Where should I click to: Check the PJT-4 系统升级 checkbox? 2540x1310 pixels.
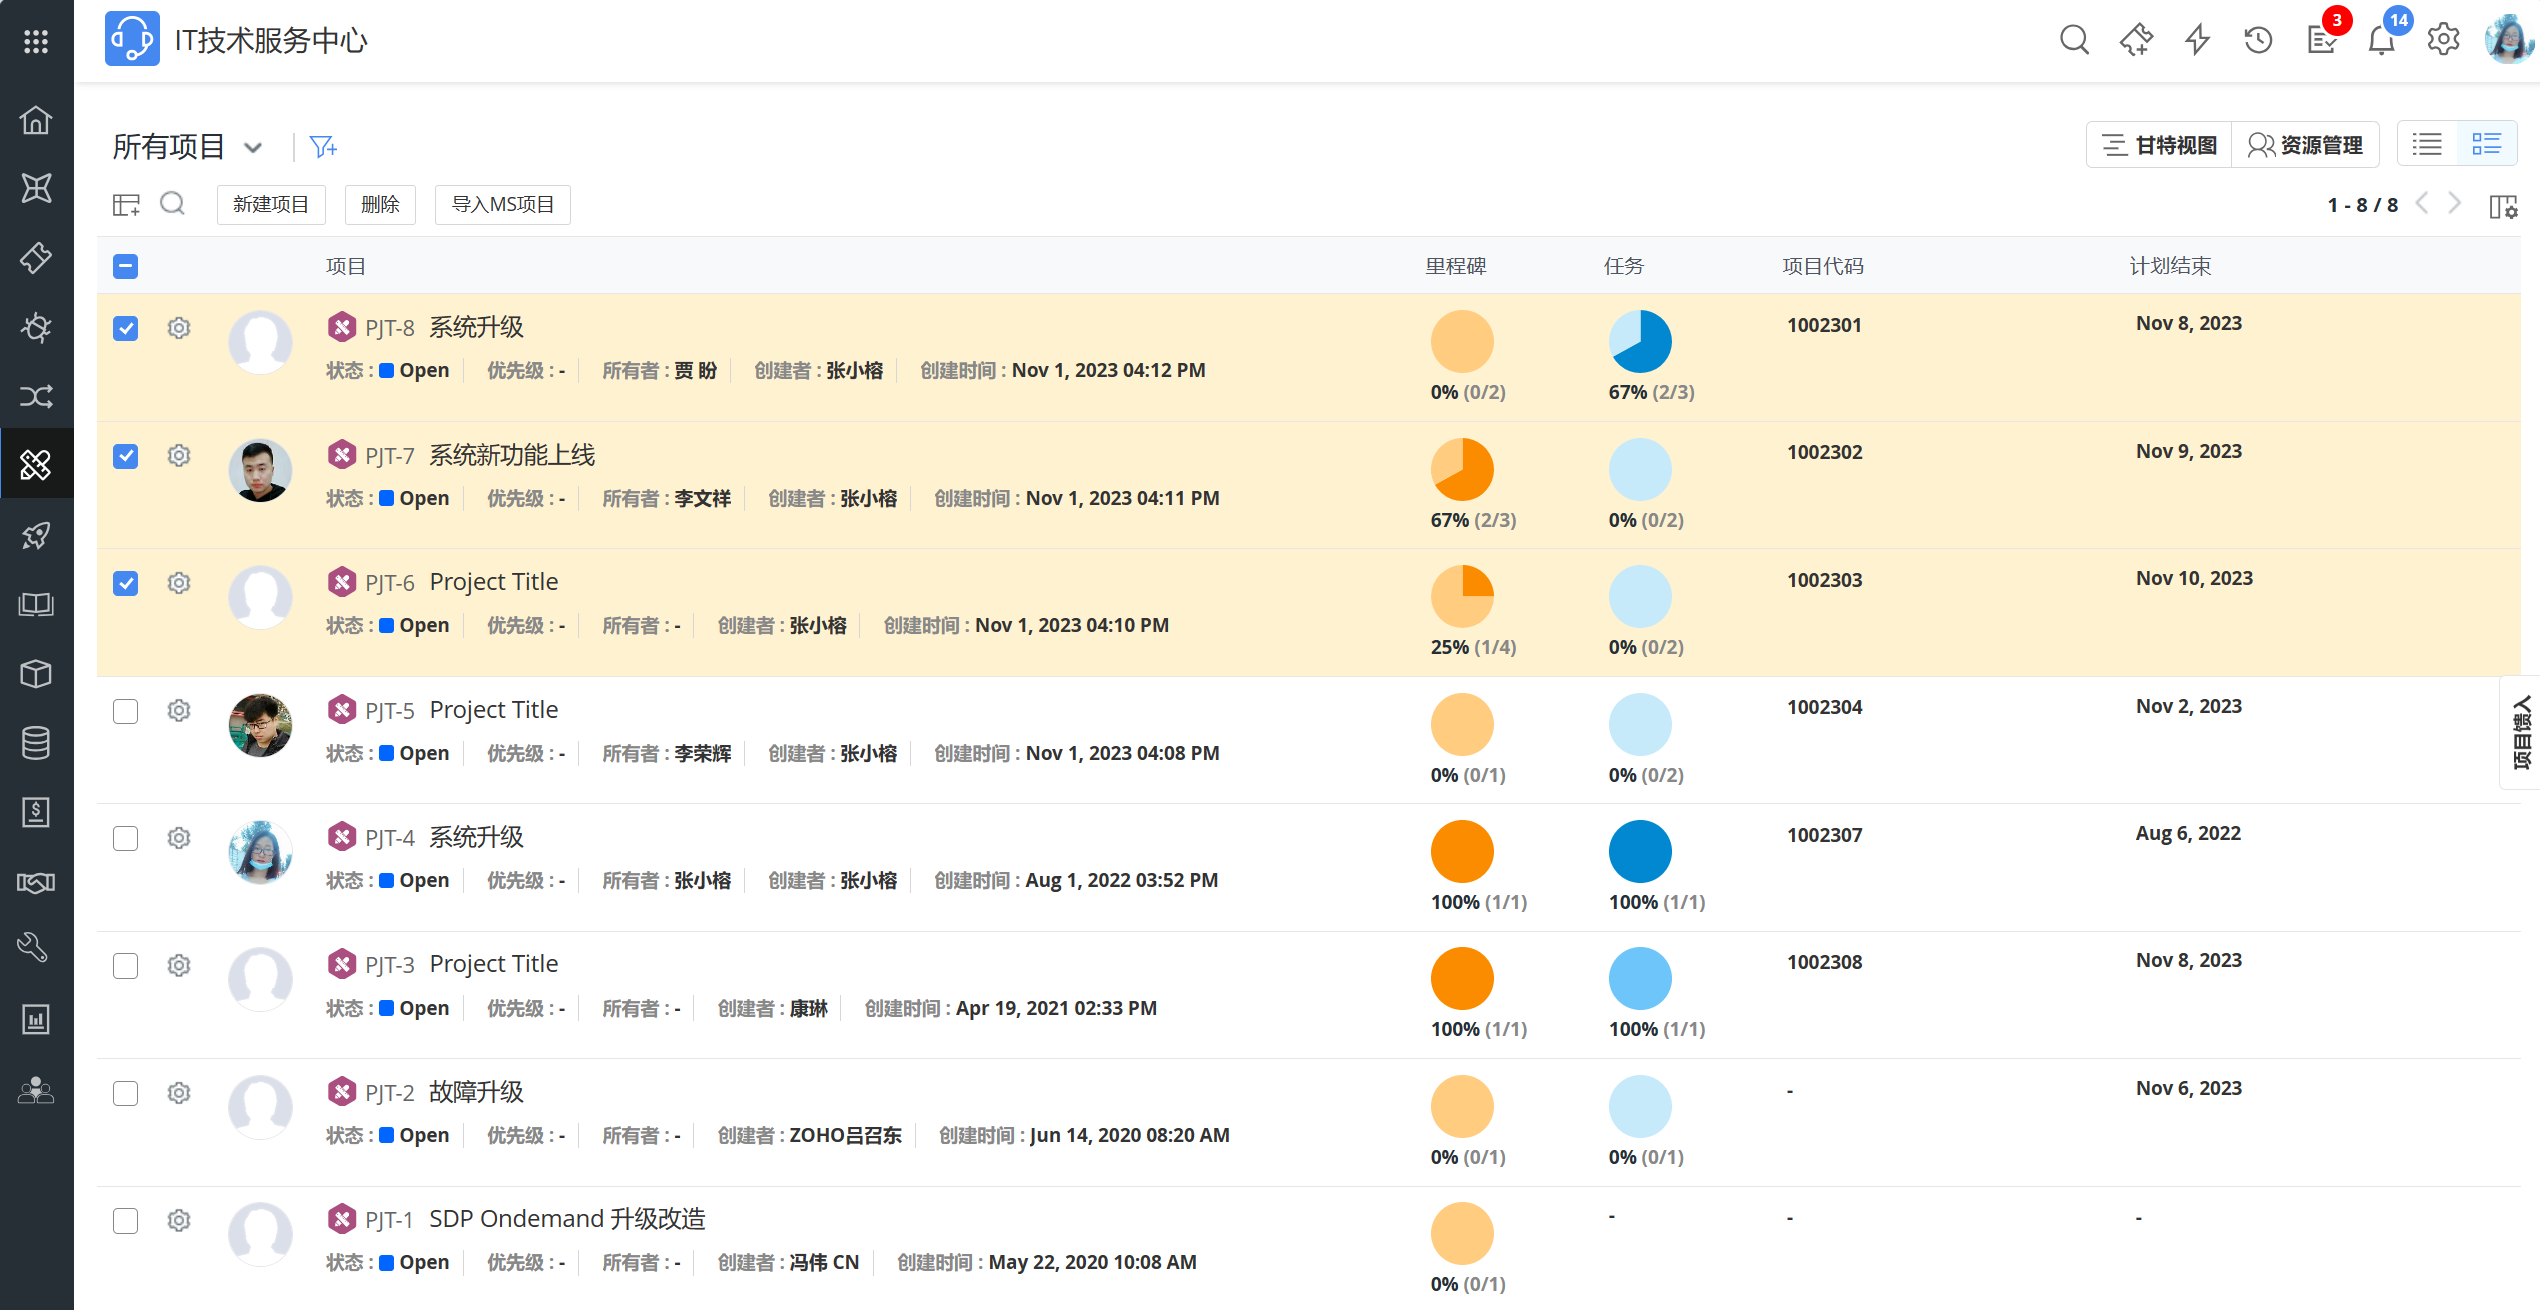(x=126, y=838)
